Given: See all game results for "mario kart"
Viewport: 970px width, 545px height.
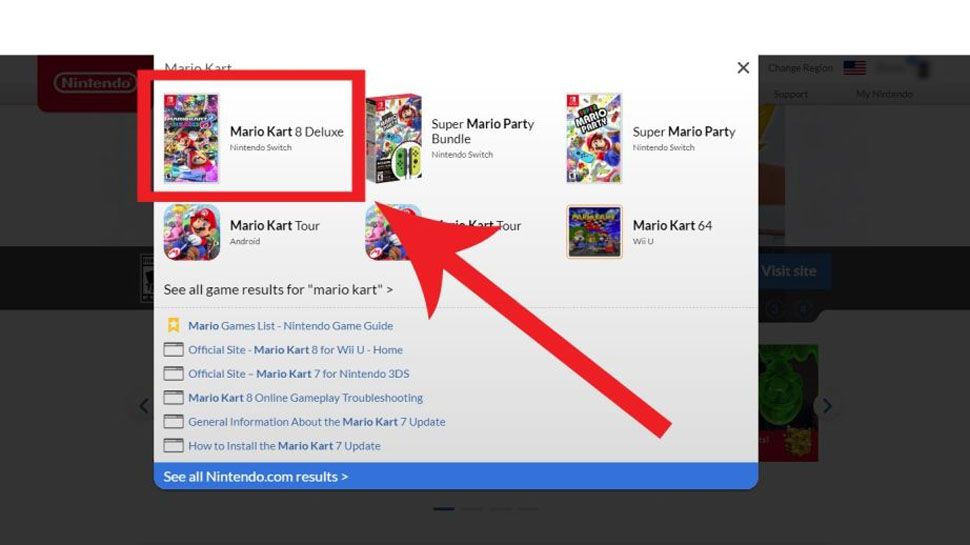Looking at the screenshot, I should [x=278, y=290].
